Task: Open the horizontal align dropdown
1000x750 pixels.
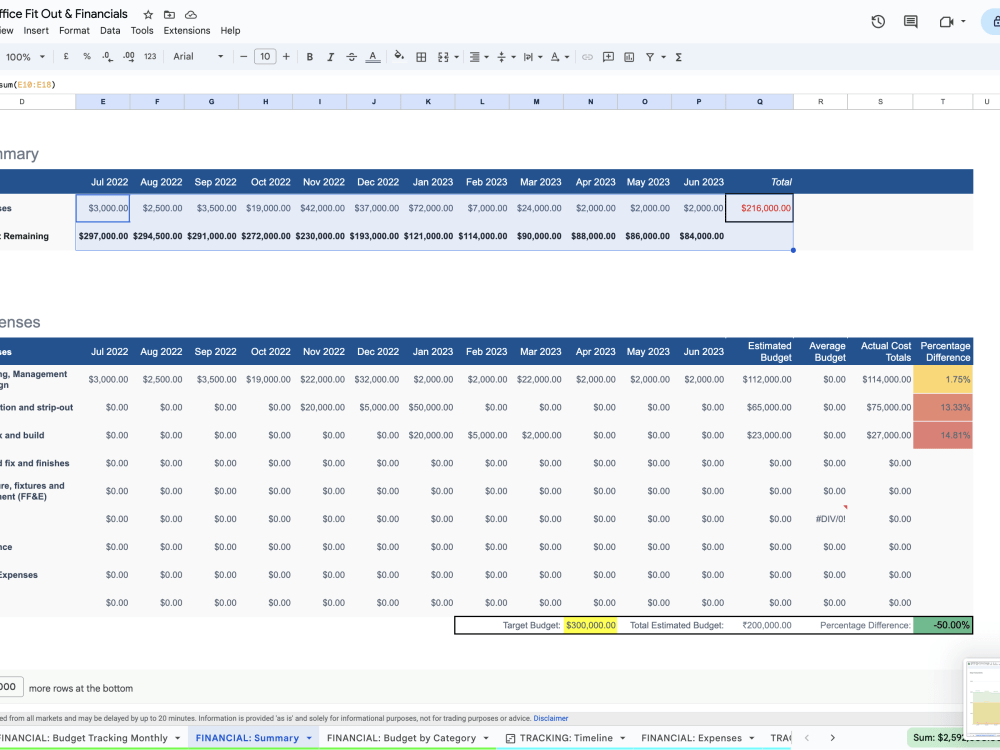Action: 486,56
